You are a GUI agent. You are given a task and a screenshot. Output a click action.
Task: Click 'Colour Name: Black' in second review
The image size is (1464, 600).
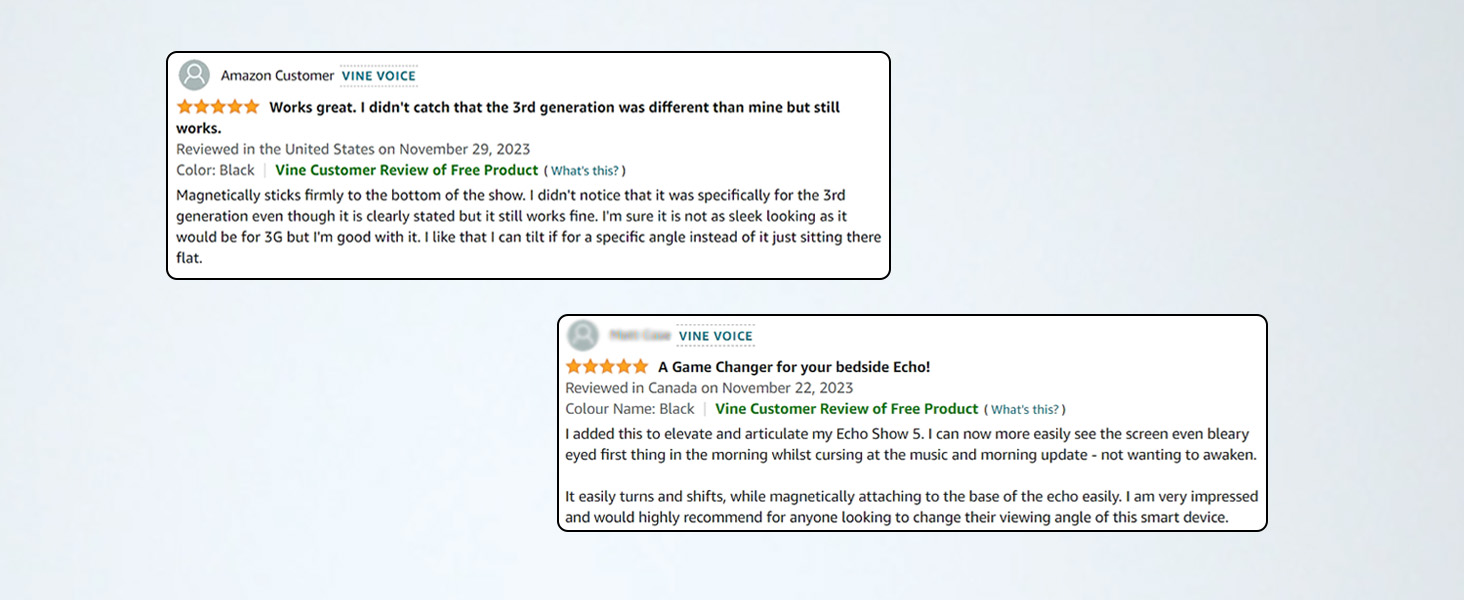point(630,409)
